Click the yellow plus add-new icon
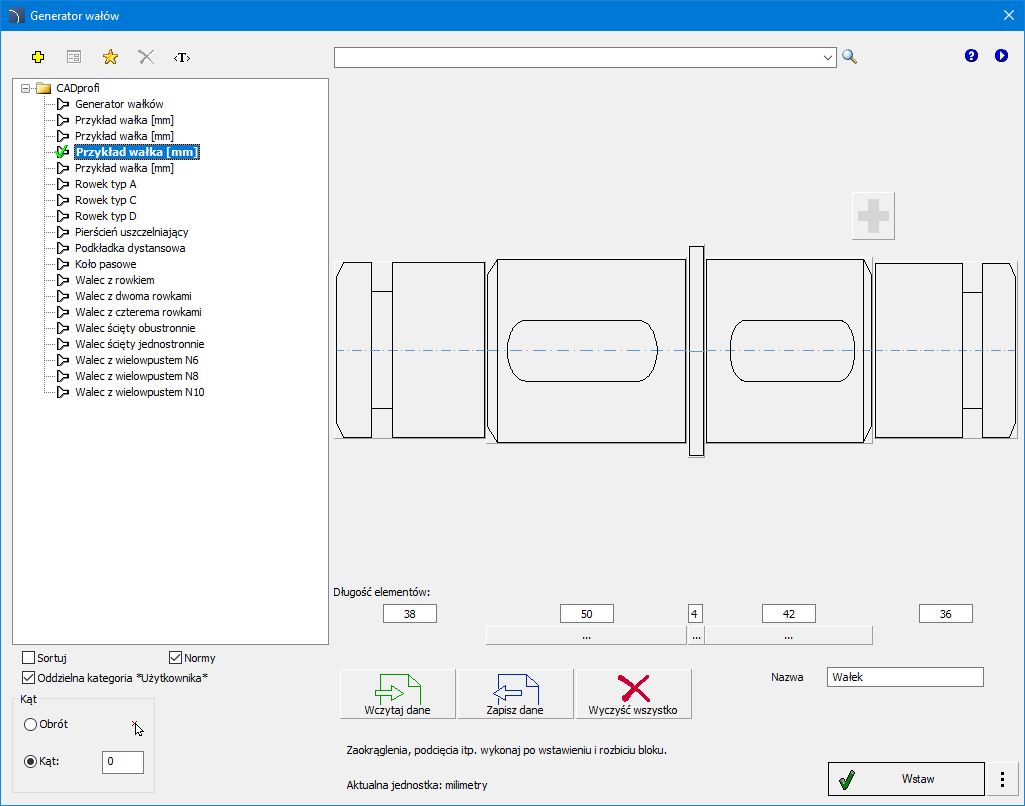 [38, 57]
